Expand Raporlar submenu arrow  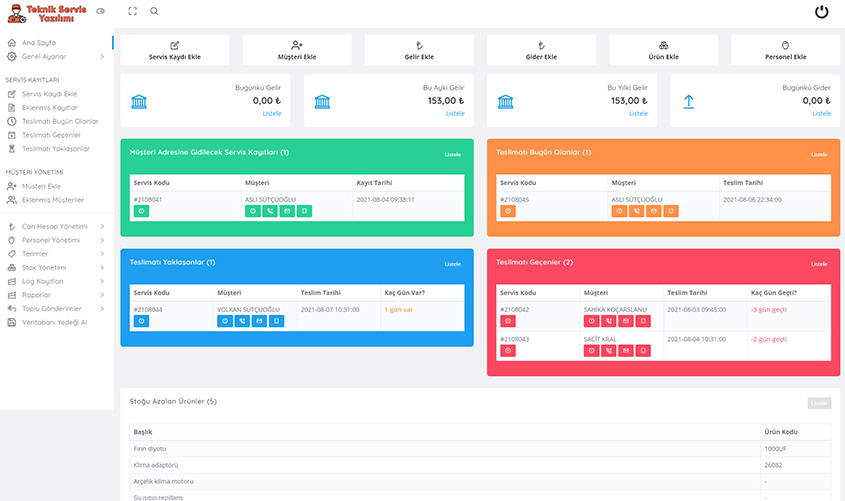point(102,295)
